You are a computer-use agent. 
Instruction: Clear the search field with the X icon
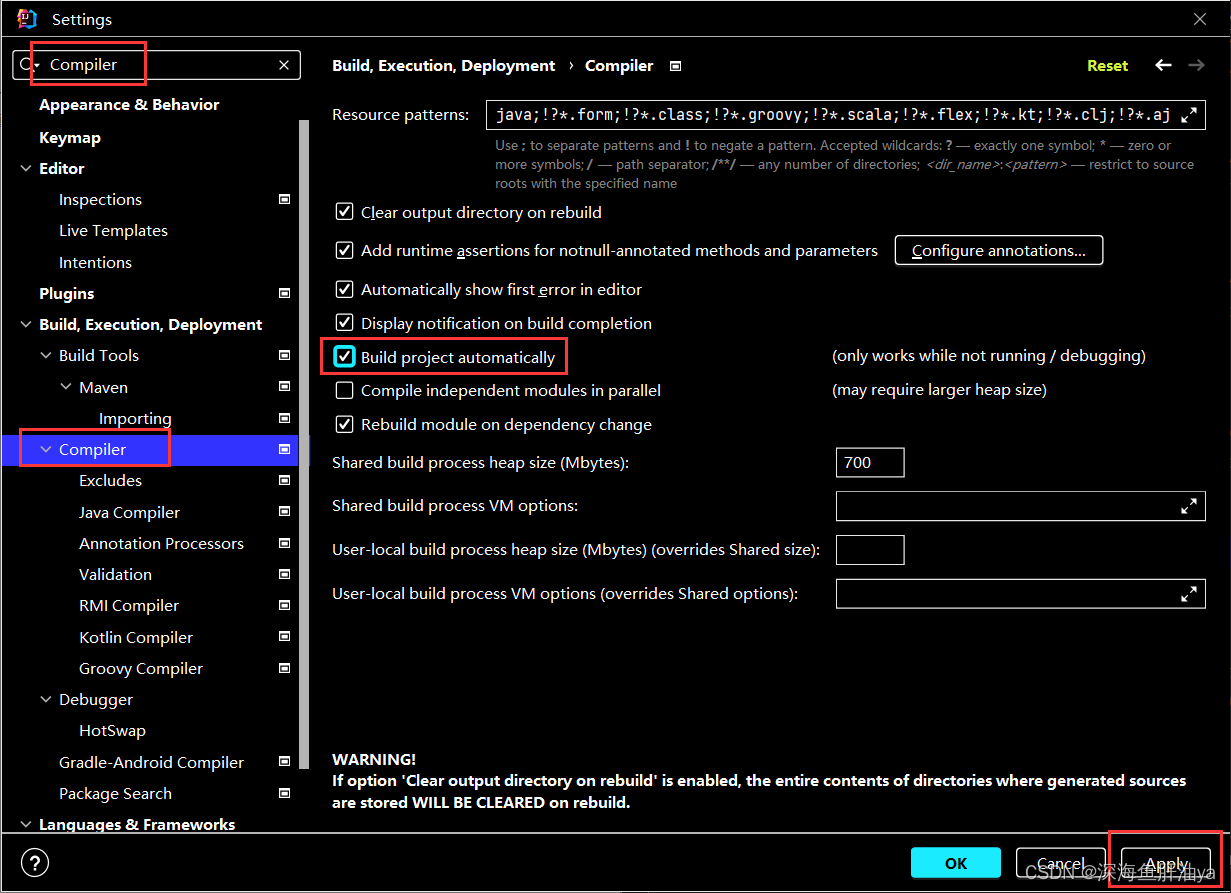[x=283, y=64]
